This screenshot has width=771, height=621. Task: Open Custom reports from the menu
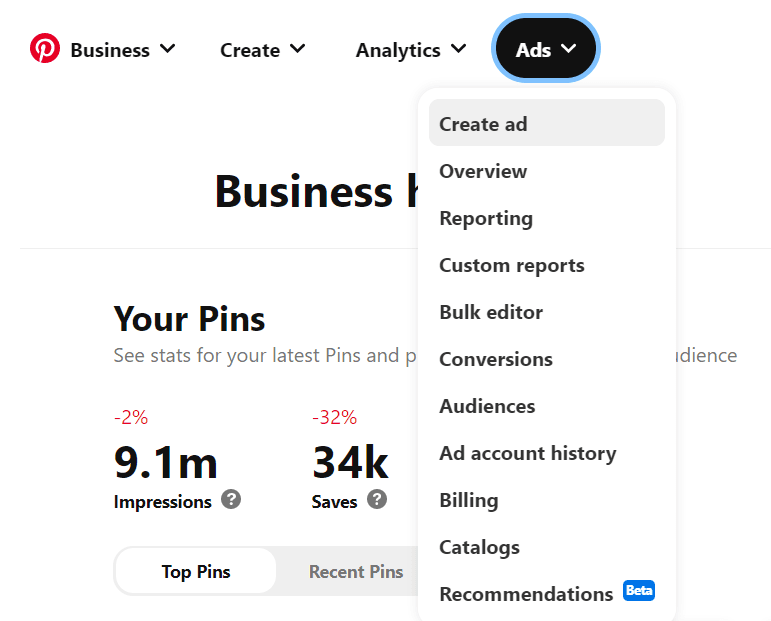coord(512,265)
